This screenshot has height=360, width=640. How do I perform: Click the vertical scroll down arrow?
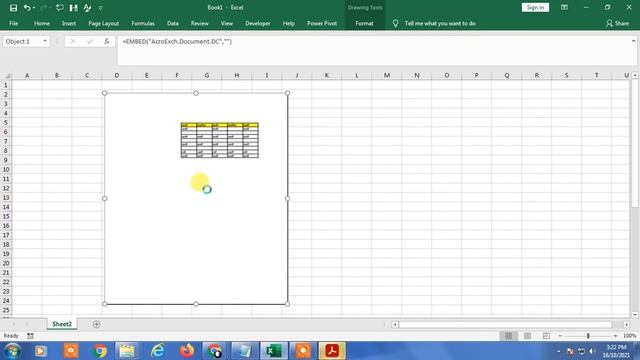tap(635, 315)
